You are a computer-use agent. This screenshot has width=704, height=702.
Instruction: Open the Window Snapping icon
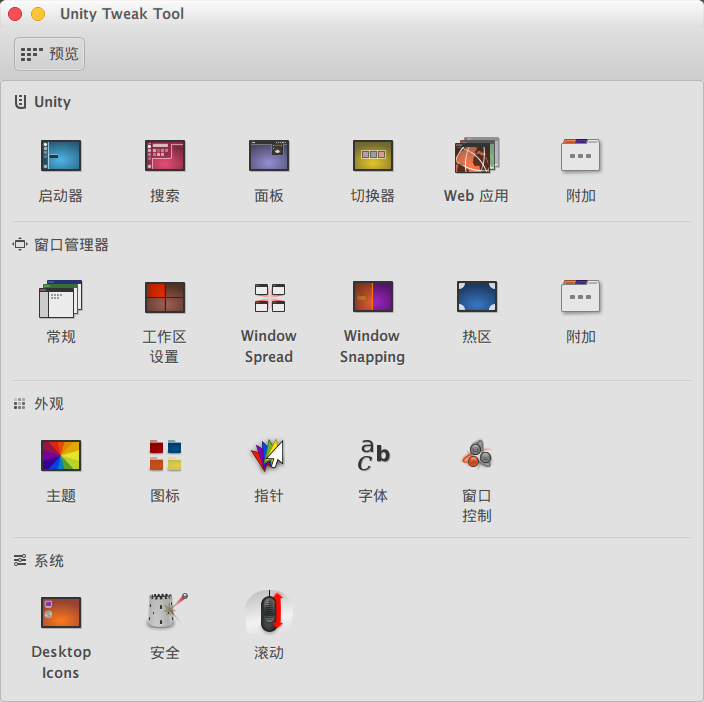pos(373,296)
